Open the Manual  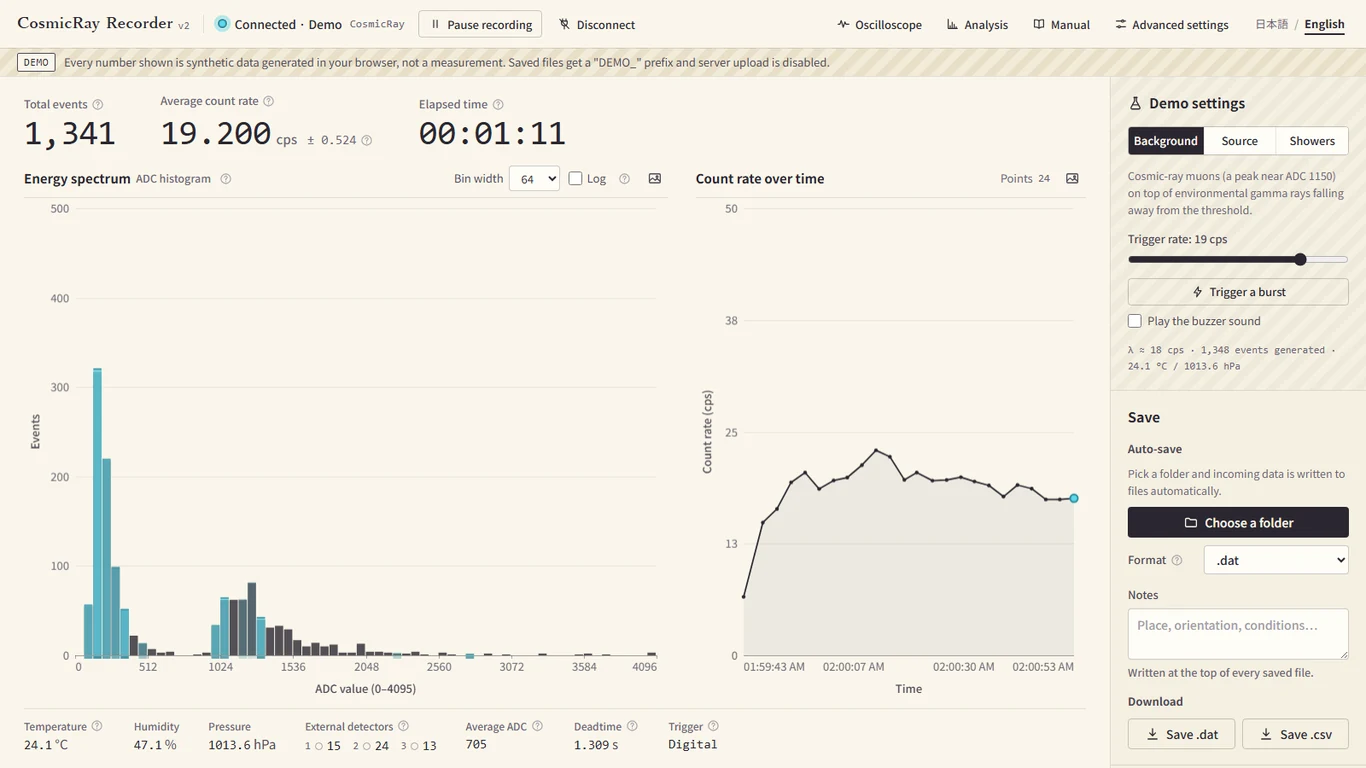point(1061,24)
